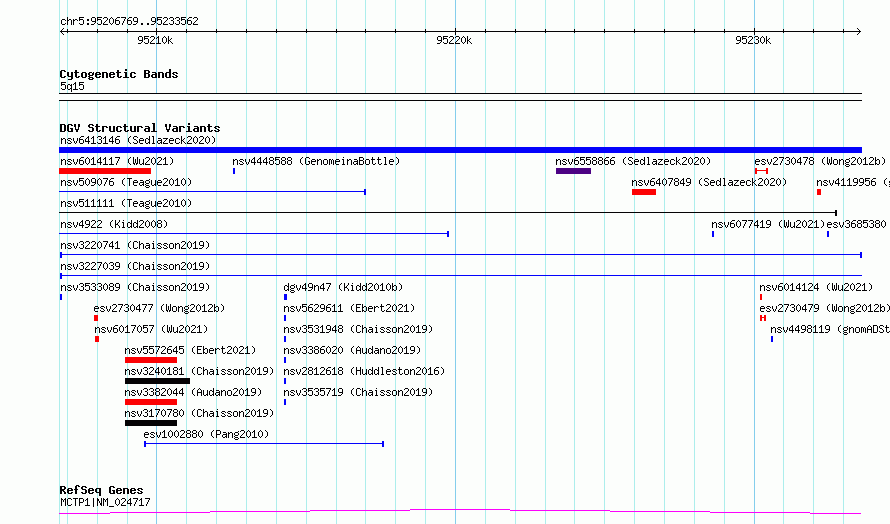Select the red nsv3382044 variant bar
Image resolution: width=890 pixels, height=524 pixels.
tap(151, 402)
